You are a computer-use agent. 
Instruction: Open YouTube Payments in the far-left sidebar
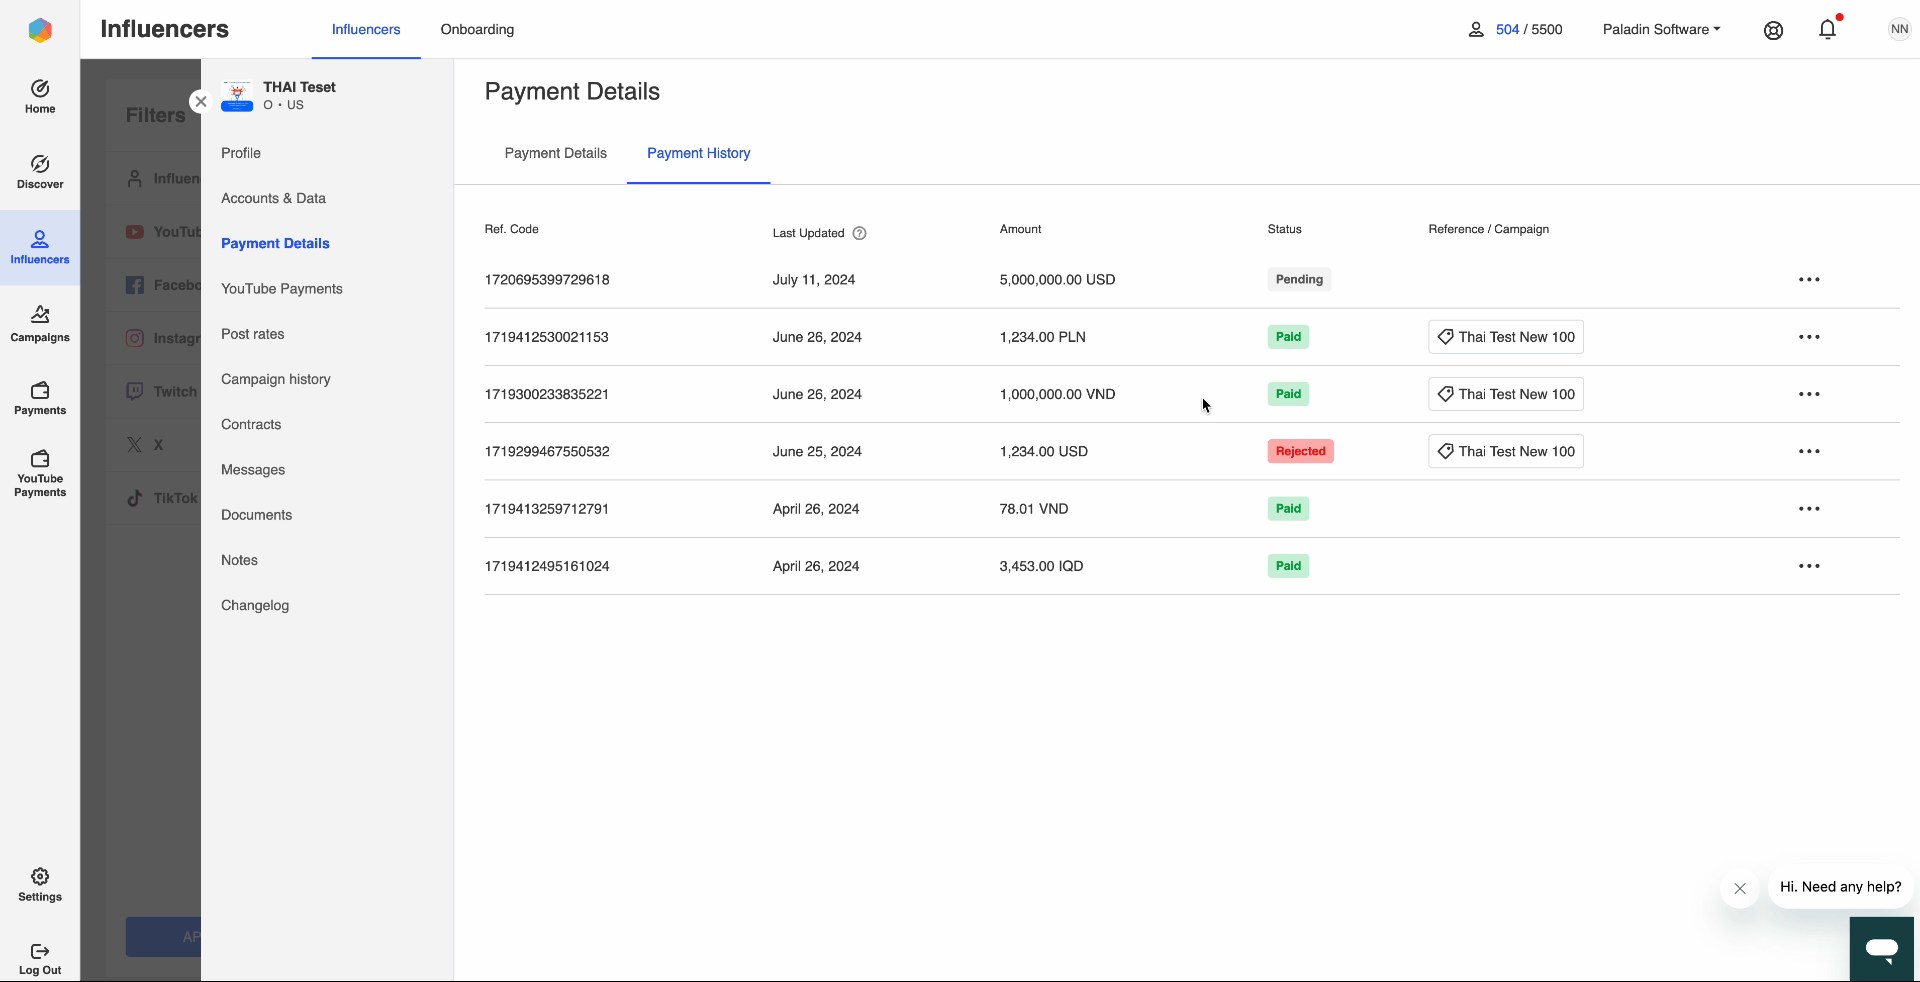click(x=40, y=472)
